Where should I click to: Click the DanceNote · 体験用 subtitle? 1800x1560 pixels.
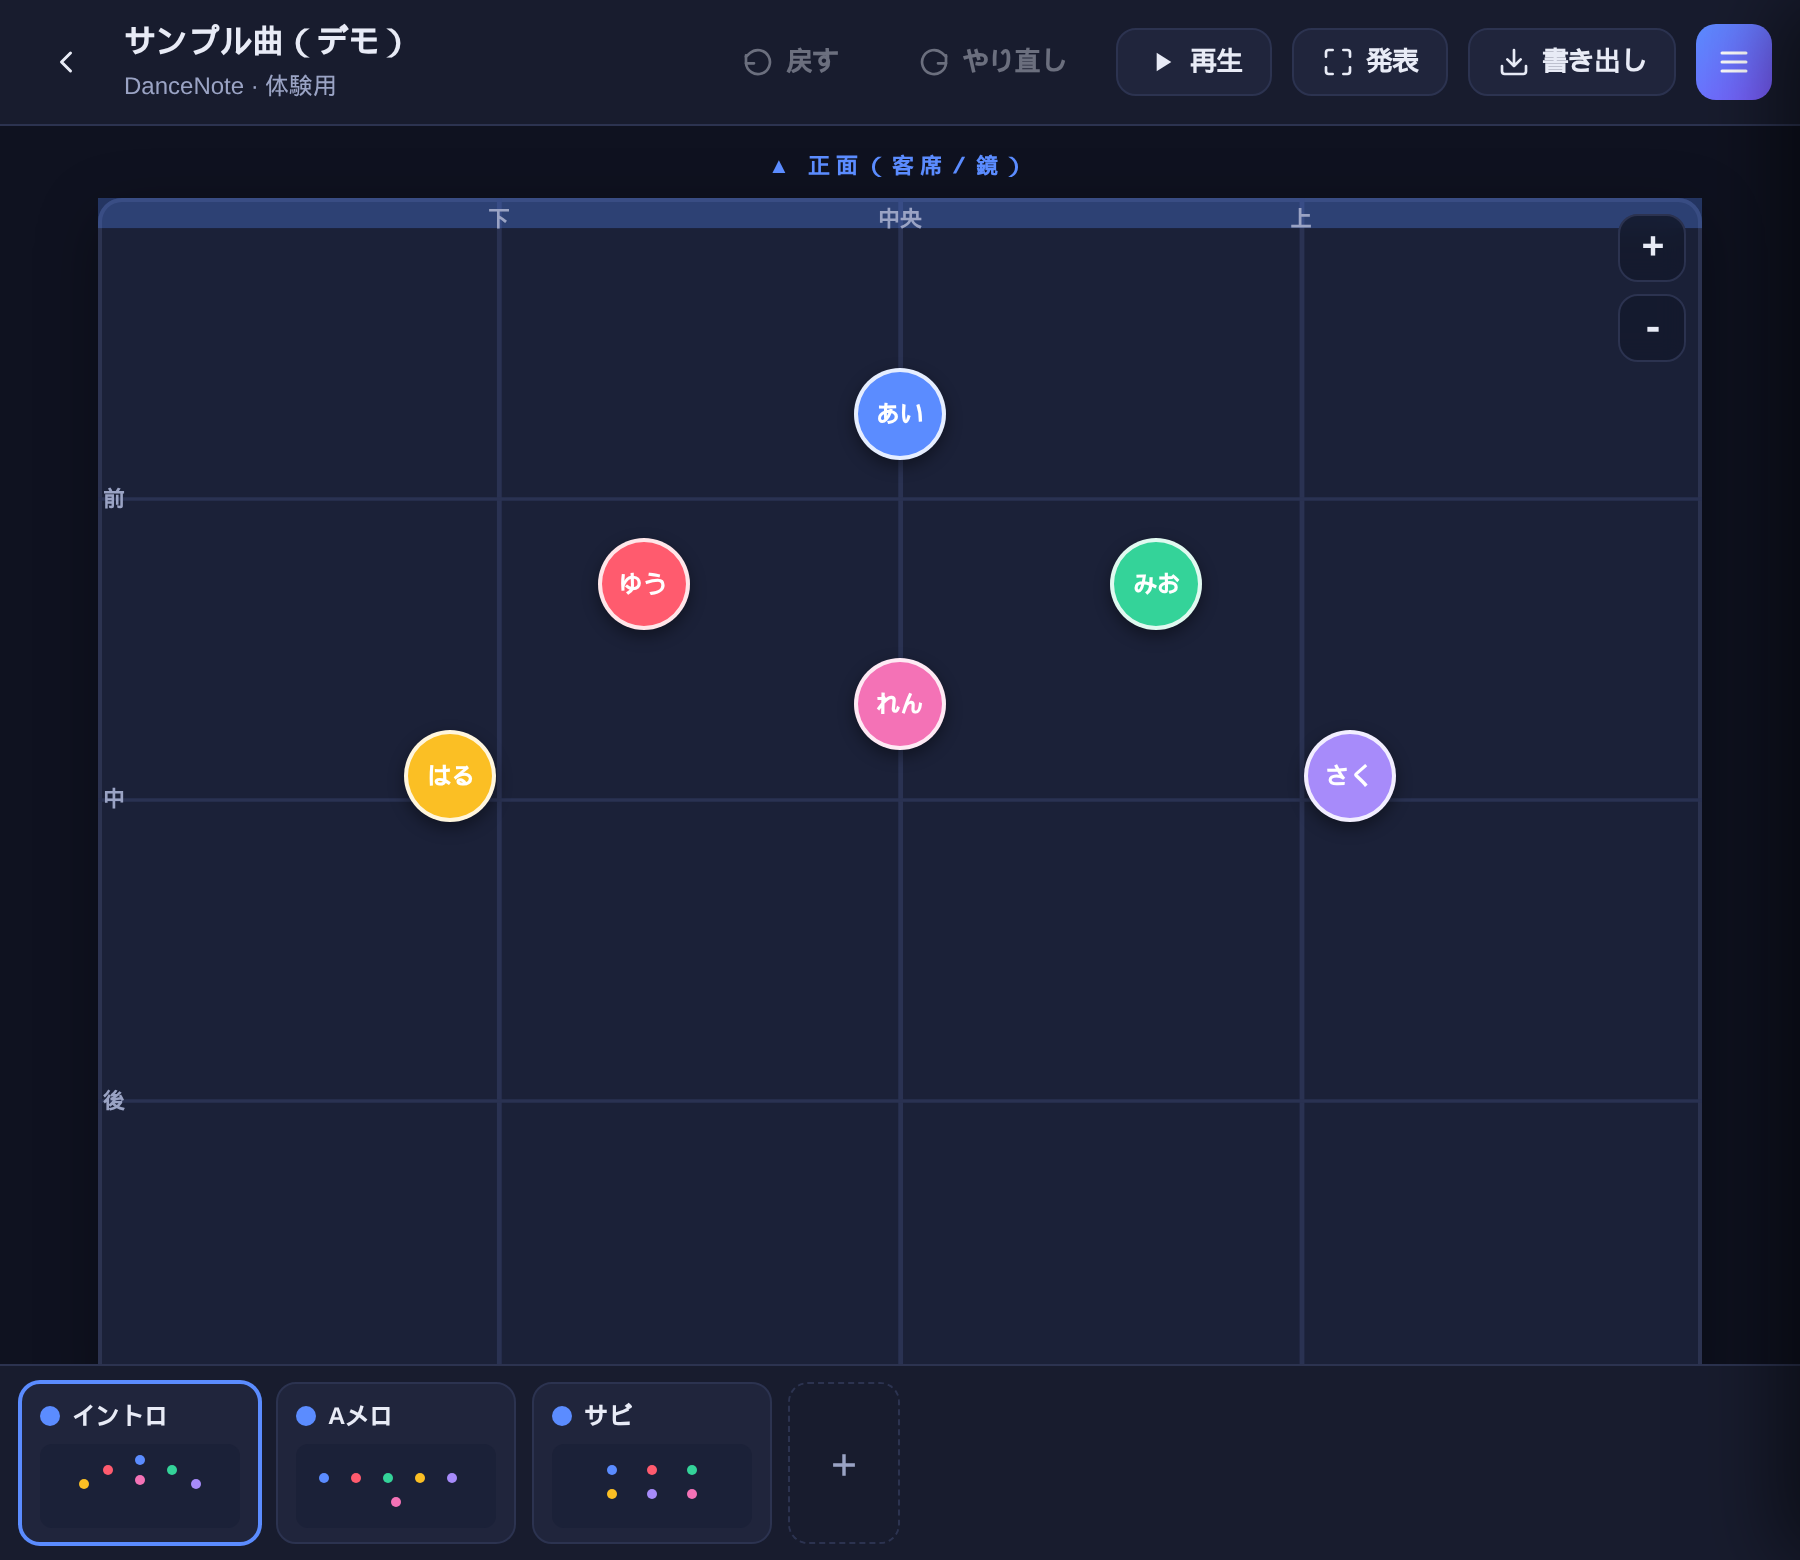pyautogui.click(x=230, y=86)
